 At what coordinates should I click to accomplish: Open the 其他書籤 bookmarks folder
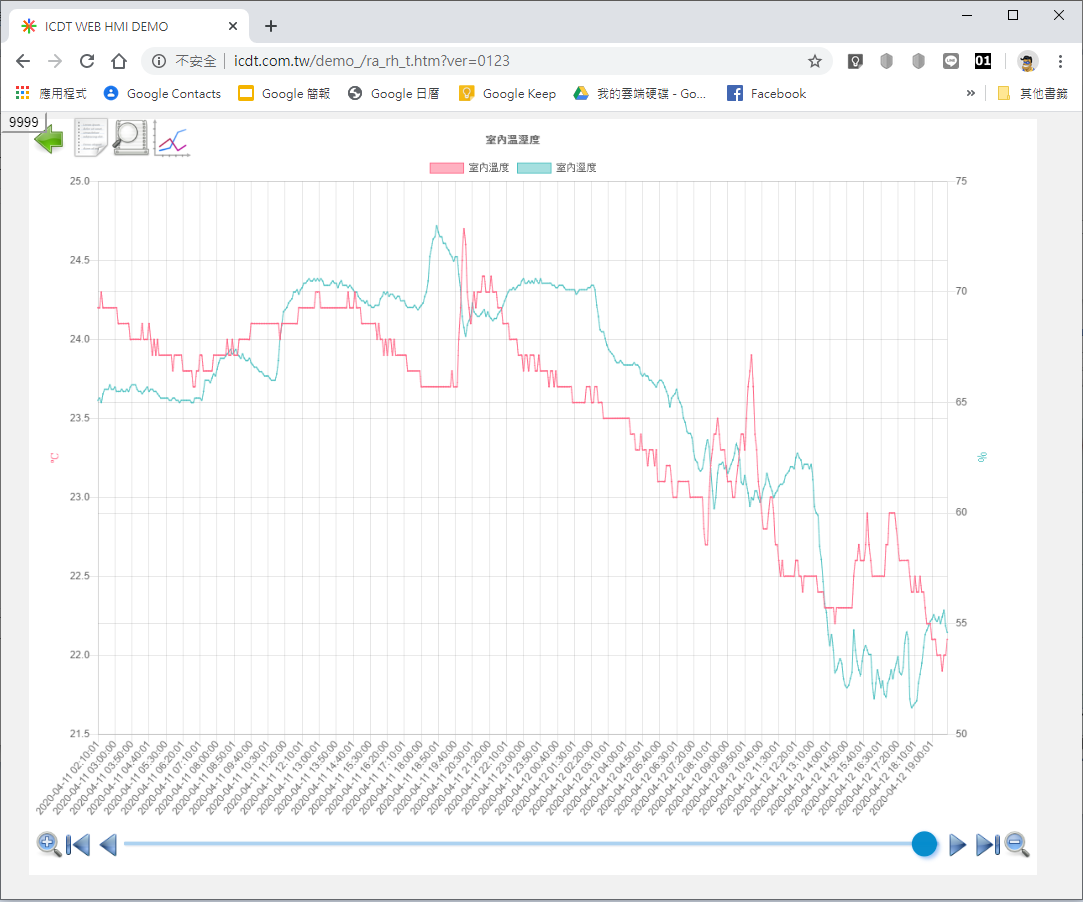click(x=1032, y=93)
